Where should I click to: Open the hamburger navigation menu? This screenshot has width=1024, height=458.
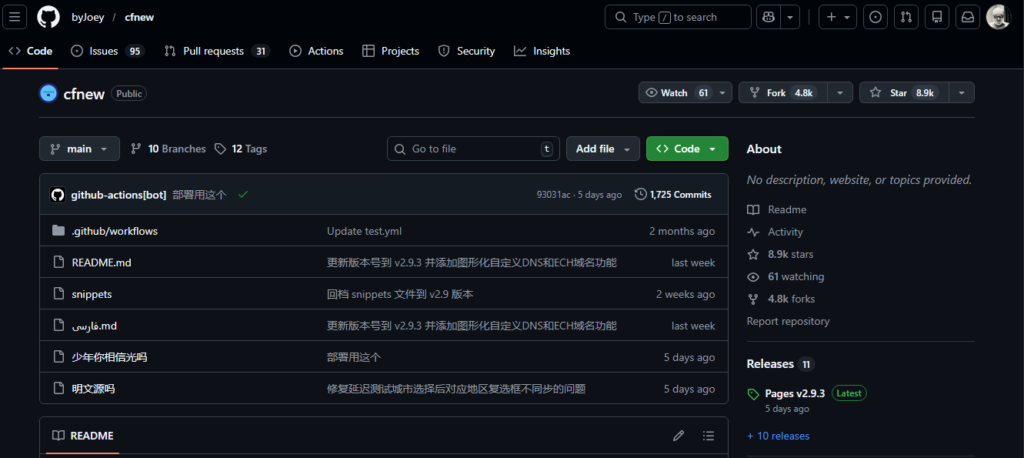pos(17,17)
